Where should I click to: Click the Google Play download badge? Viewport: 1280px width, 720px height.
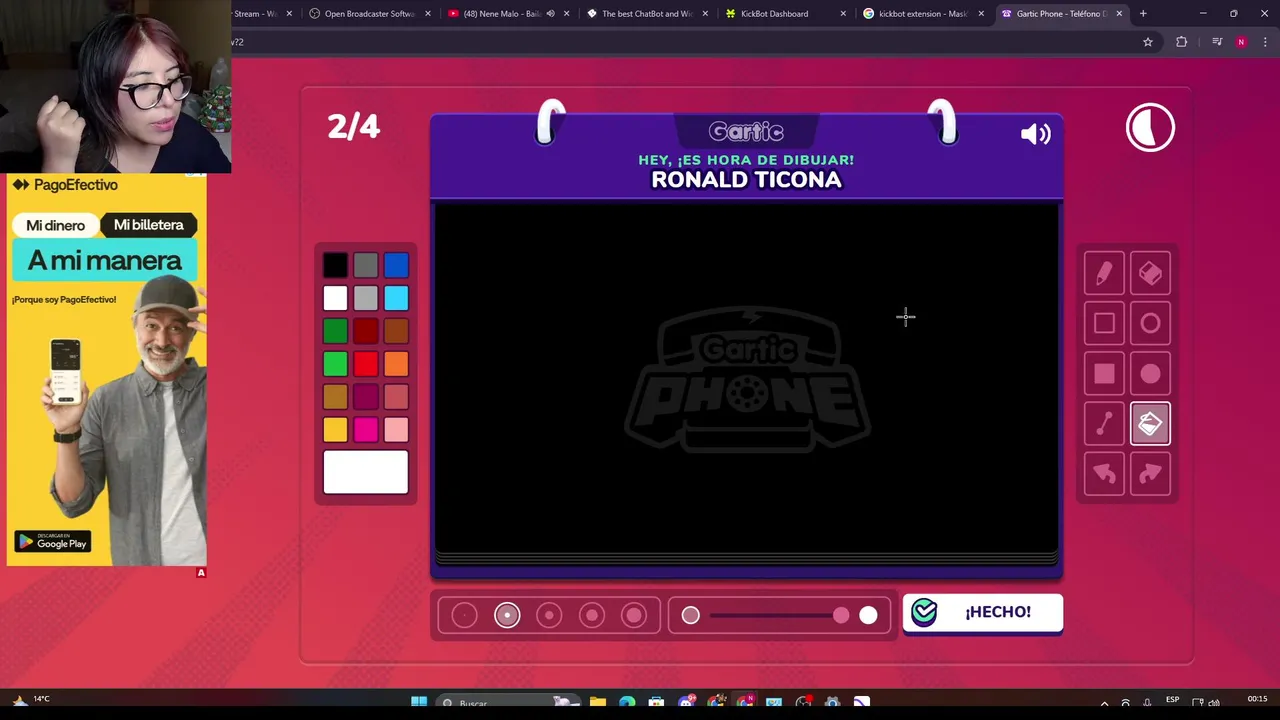click(x=53, y=542)
